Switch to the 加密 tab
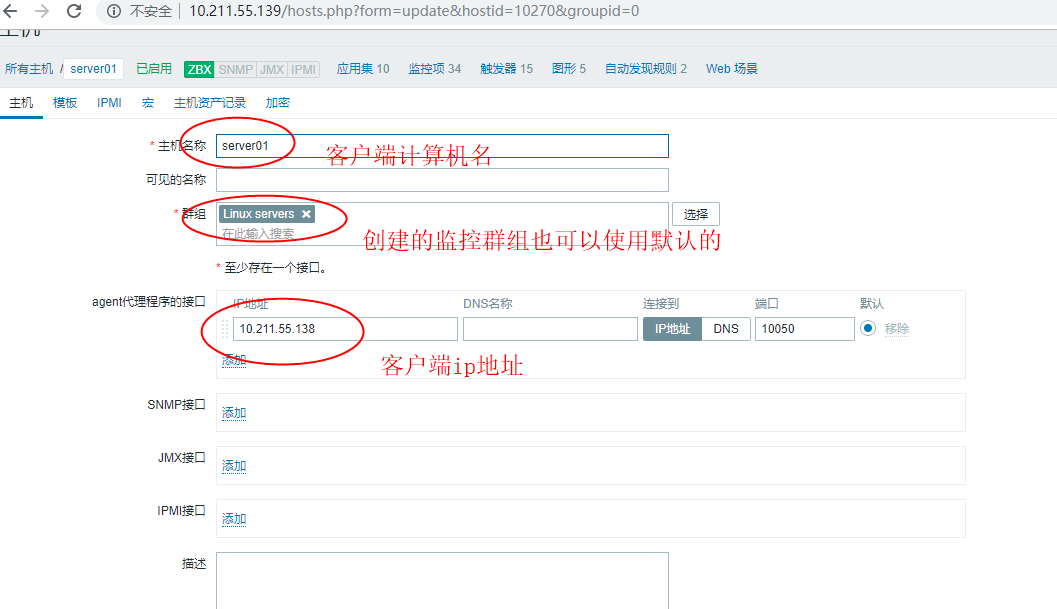1057x609 pixels. 278,103
